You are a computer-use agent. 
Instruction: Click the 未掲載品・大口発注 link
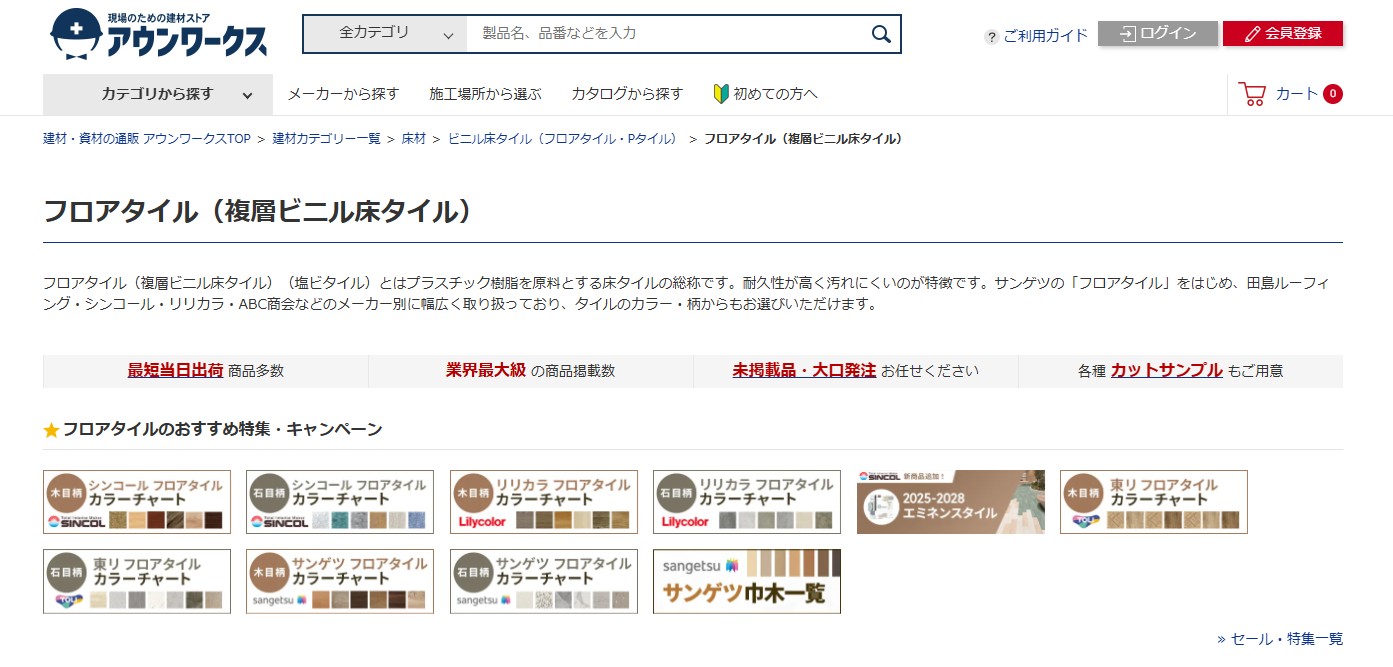point(804,370)
